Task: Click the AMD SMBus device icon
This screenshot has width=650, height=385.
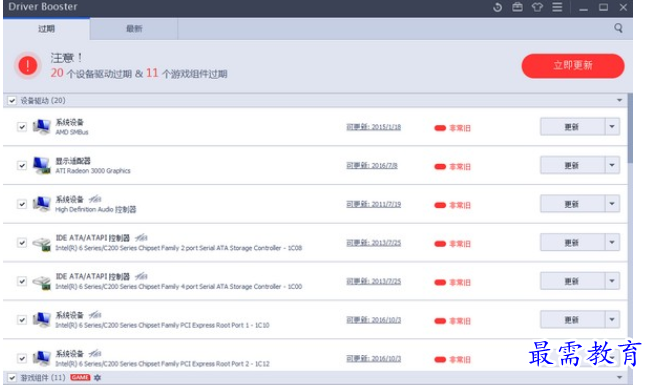Action: (x=41, y=126)
